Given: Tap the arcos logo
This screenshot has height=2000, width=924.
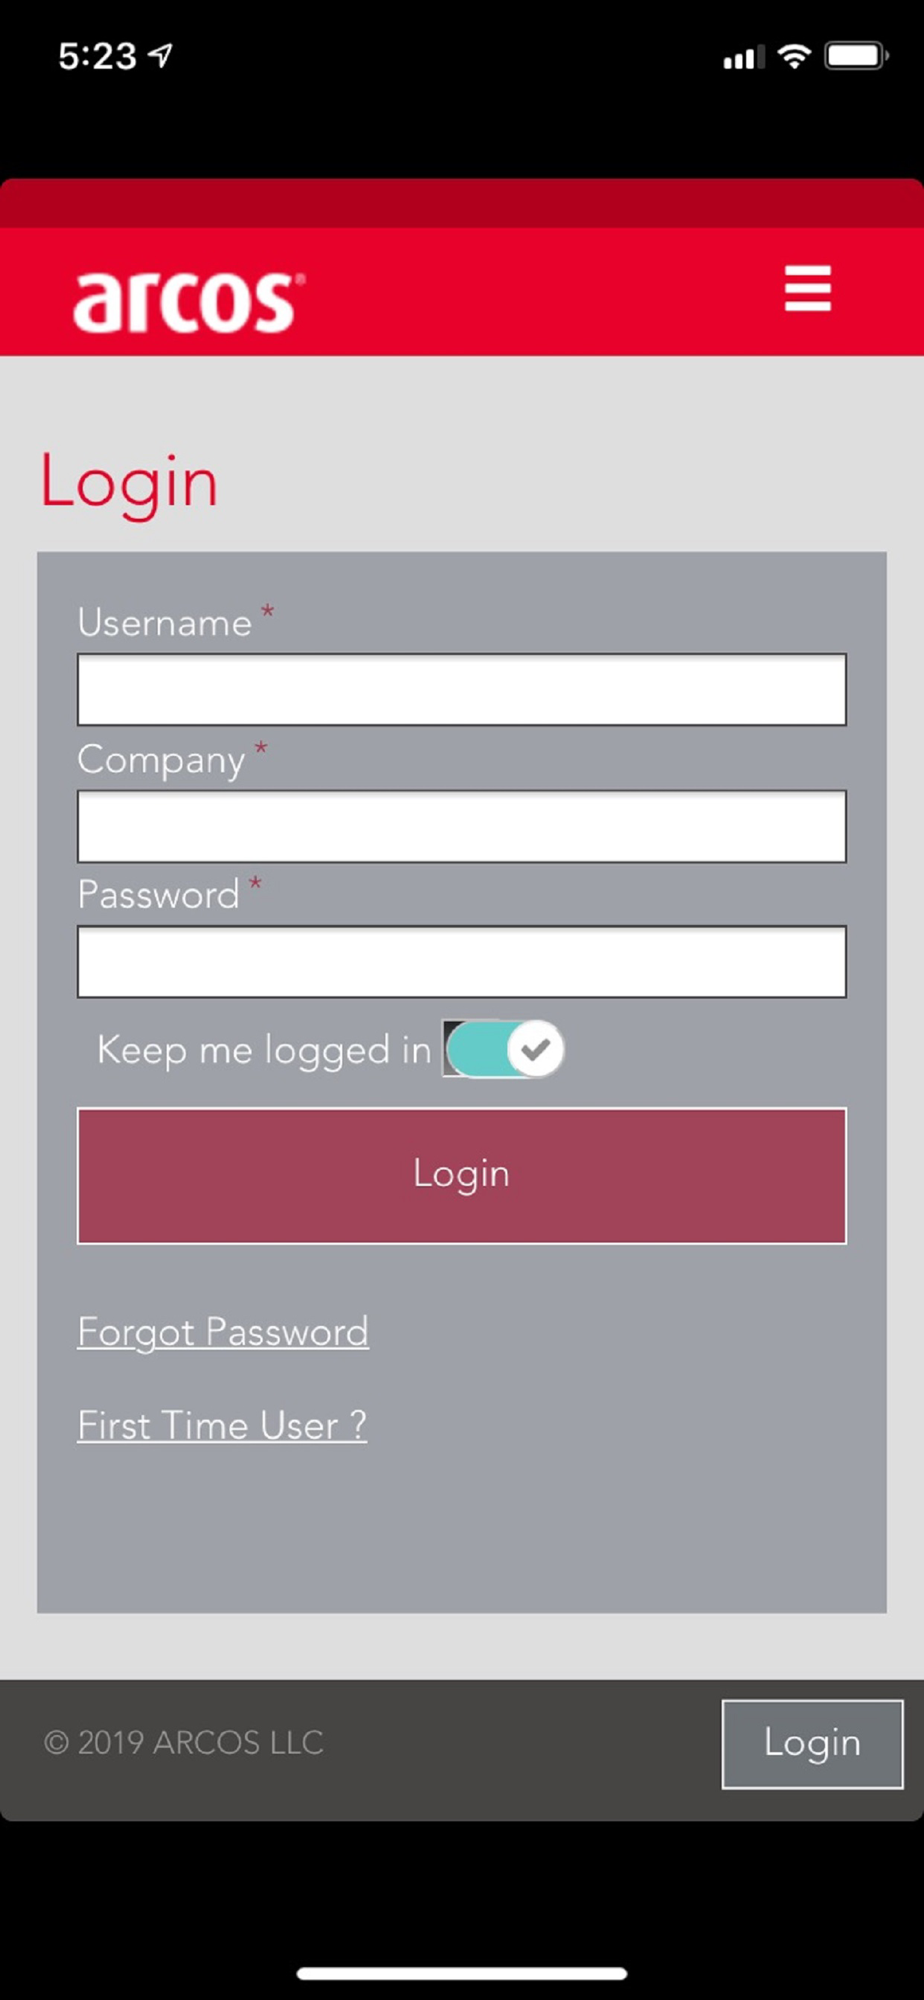Looking at the screenshot, I should coord(189,301).
